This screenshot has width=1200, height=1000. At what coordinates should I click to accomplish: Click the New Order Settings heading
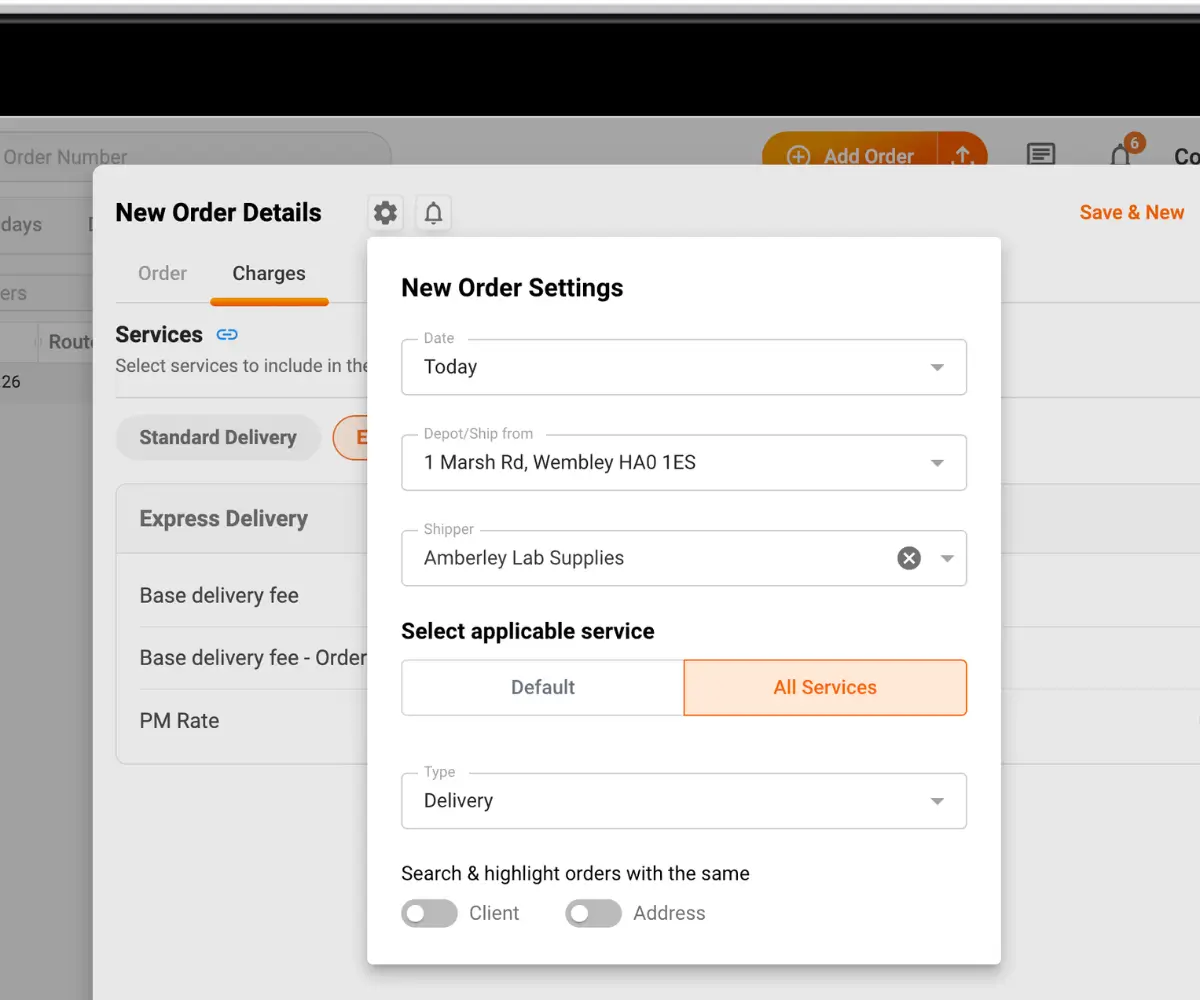pyautogui.click(x=512, y=288)
